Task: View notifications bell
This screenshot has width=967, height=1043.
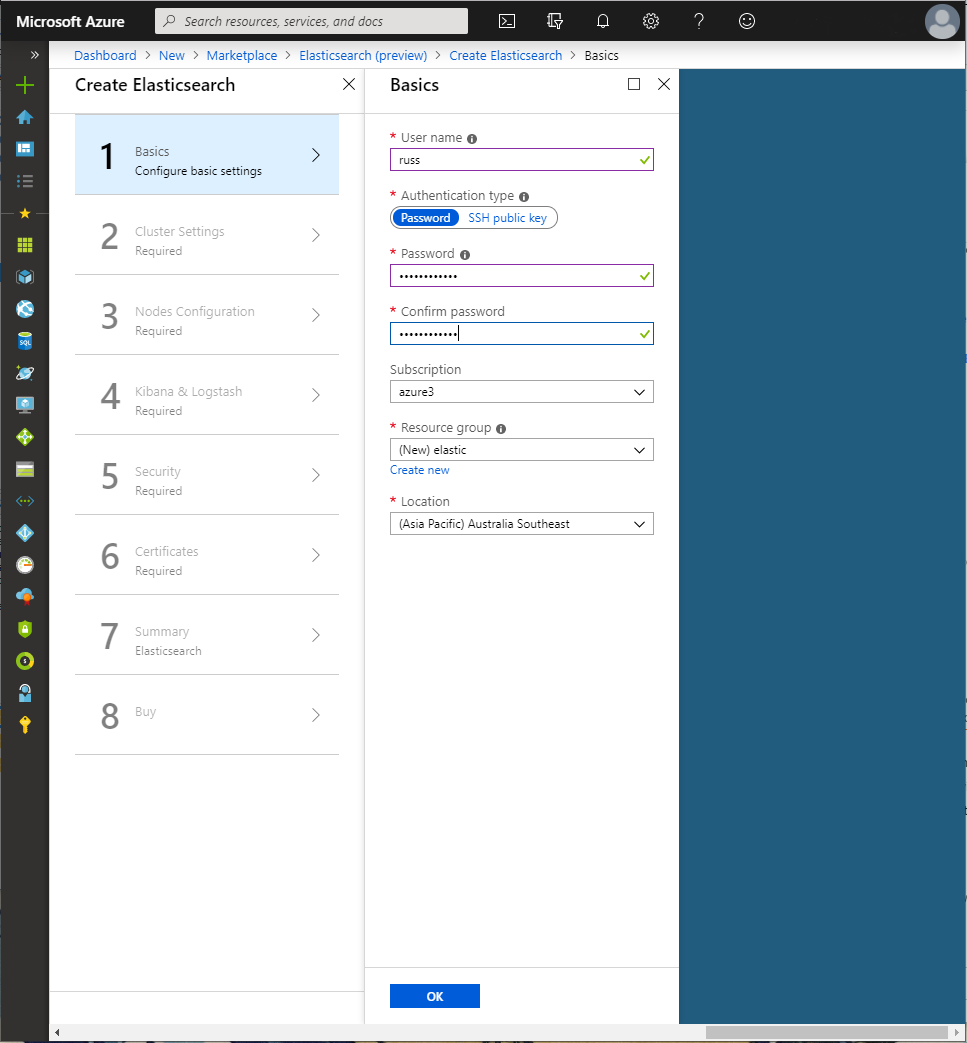Action: point(602,21)
